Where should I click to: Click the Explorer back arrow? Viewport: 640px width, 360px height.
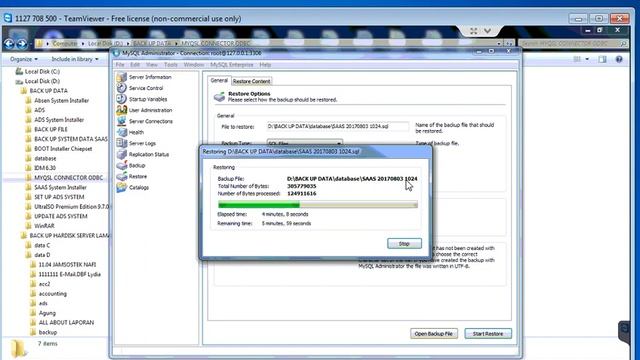(x=9, y=43)
